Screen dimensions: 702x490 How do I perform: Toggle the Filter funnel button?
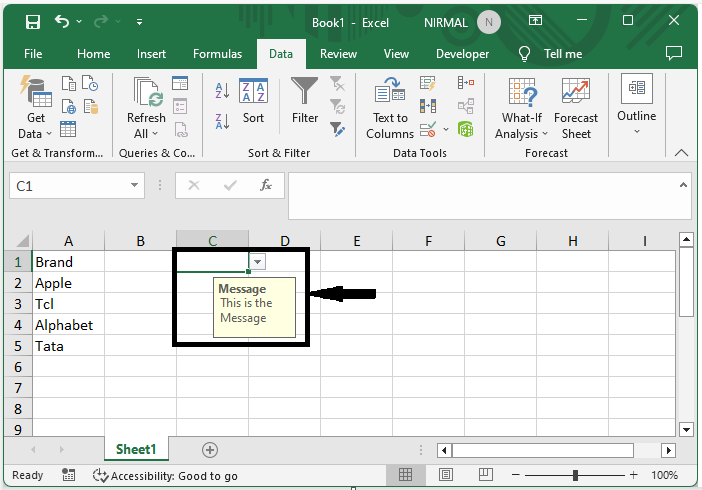(x=304, y=101)
